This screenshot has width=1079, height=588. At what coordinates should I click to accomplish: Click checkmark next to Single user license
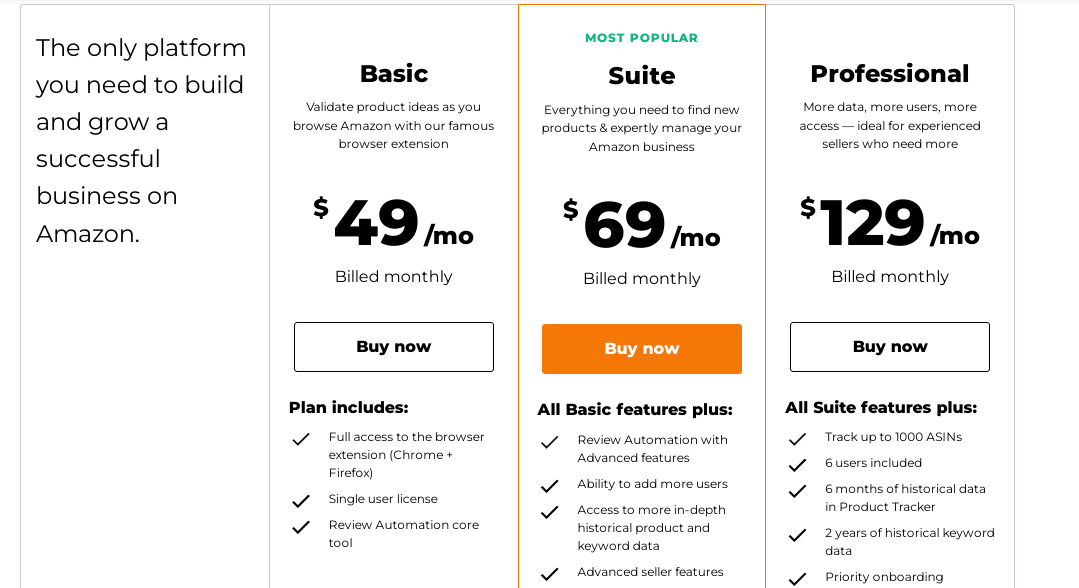(x=301, y=501)
